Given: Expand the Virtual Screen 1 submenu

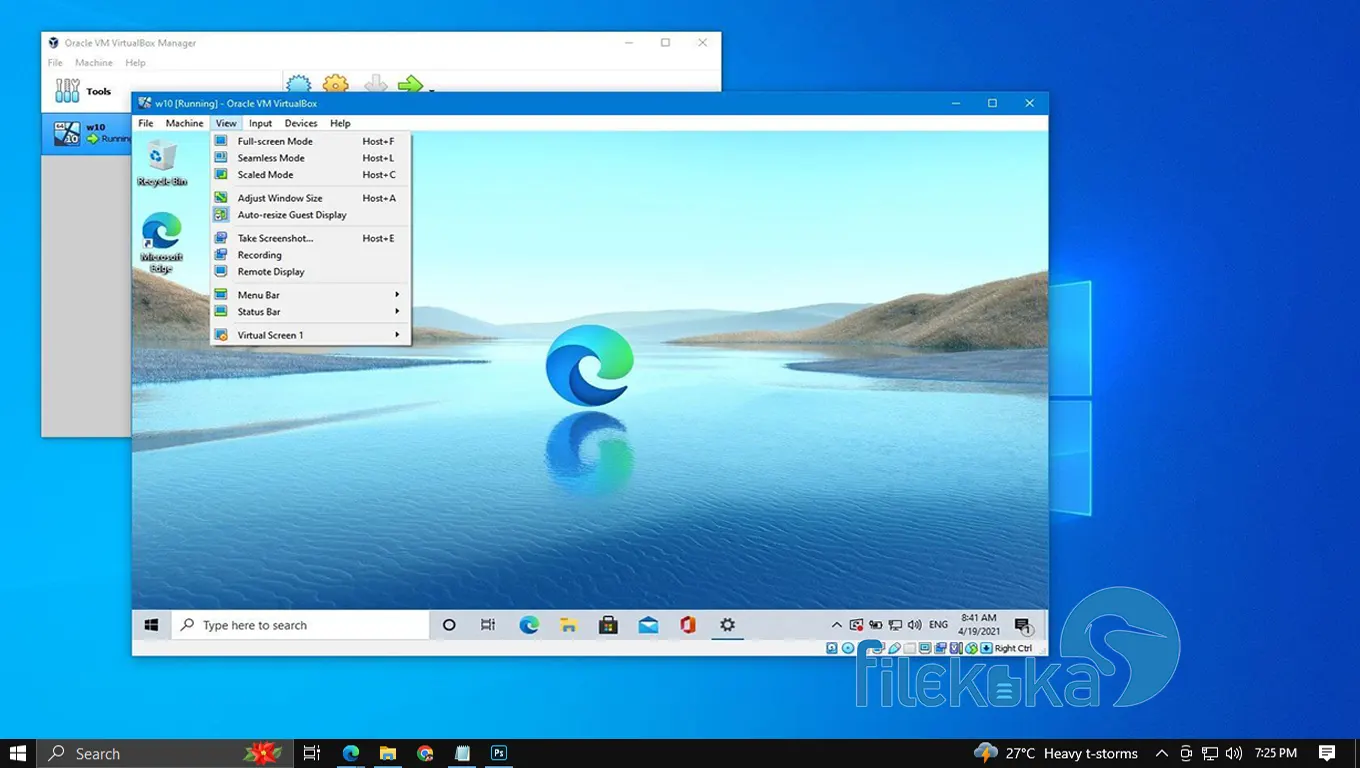Looking at the screenshot, I should 310,335.
